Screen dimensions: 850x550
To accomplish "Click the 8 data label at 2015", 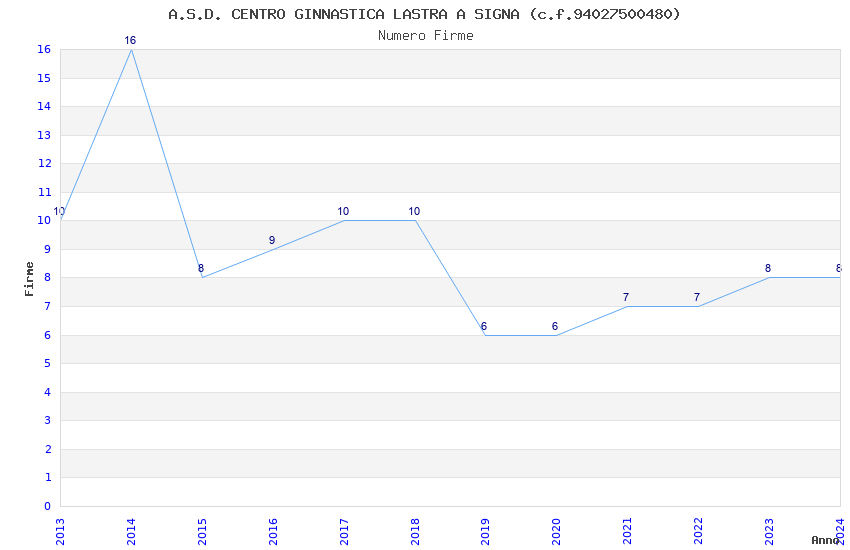I will pos(201,268).
